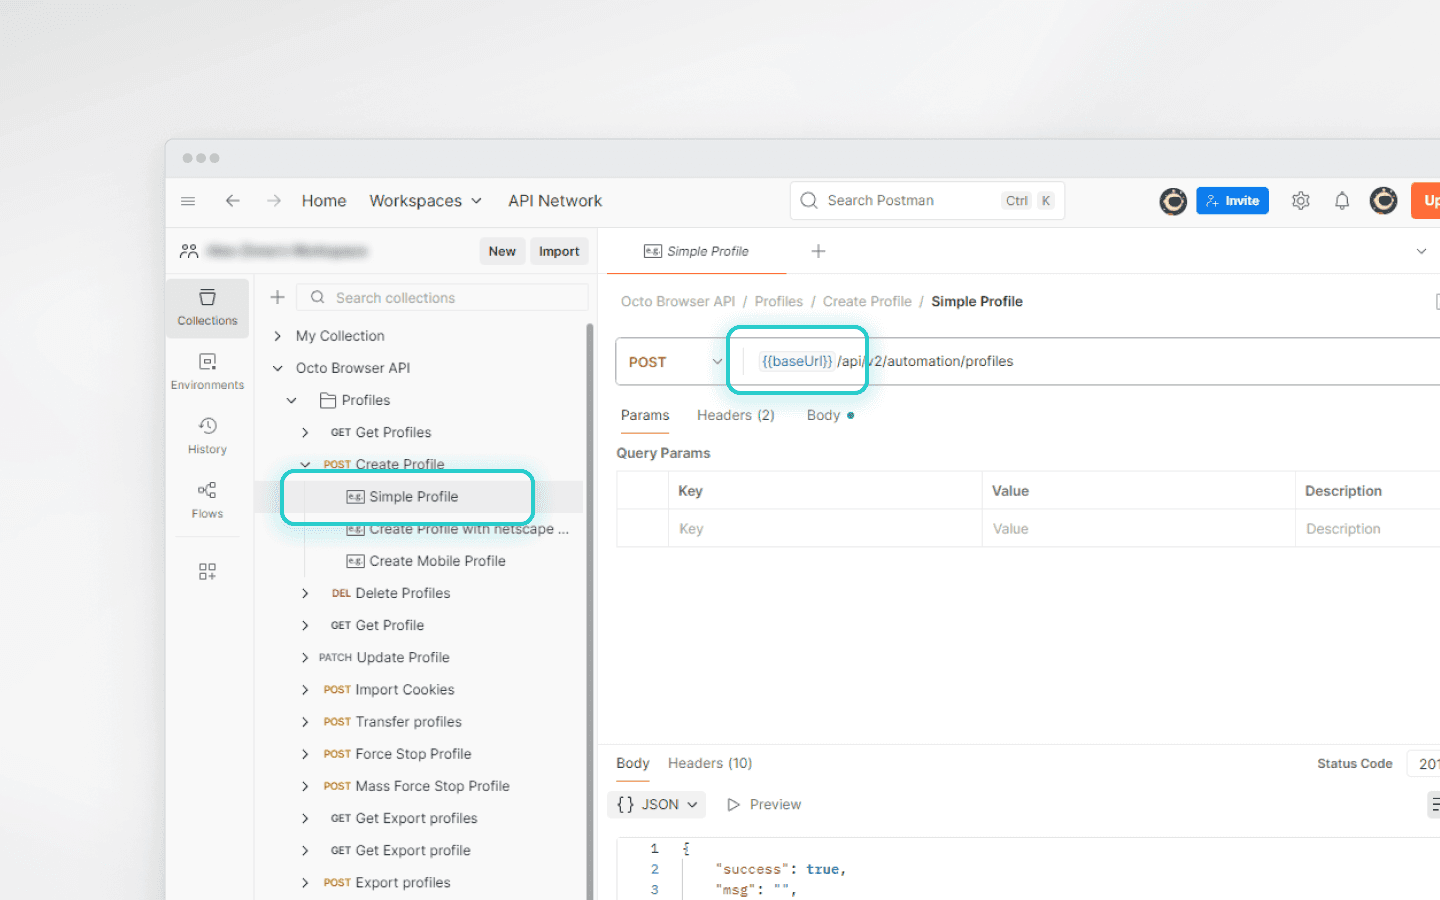The width and height of the screenshot is (1440, 900).
Task: Click the query param Key input cell
Action: click(825, 529)
